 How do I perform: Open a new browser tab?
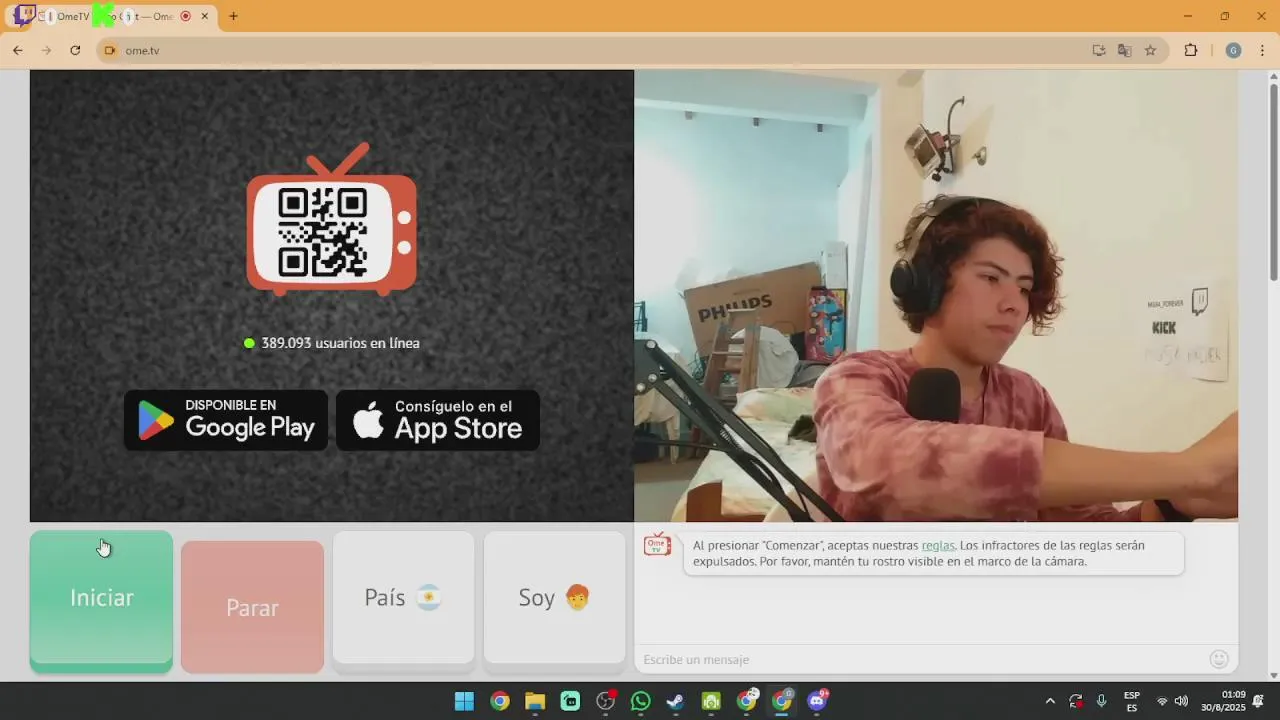coord(233,16)
